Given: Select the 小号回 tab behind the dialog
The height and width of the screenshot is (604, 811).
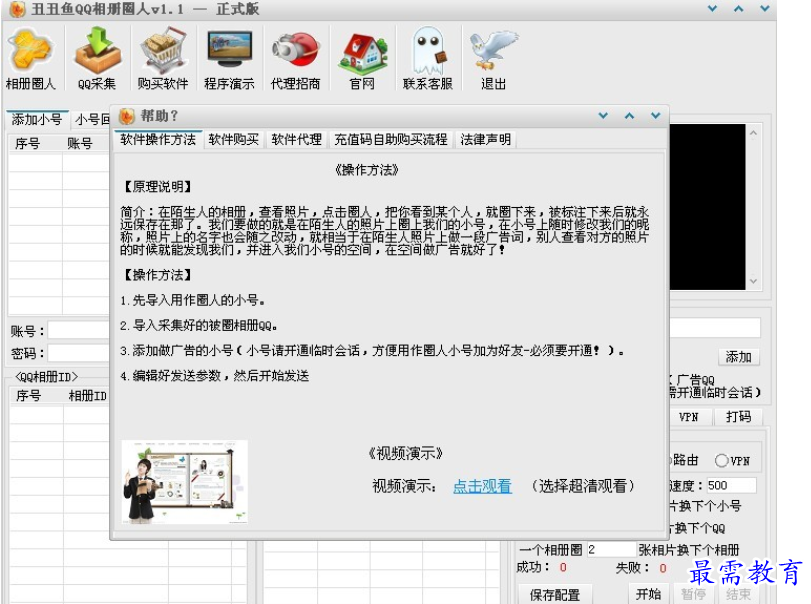Looking at the screenshot, I should 92,119.
